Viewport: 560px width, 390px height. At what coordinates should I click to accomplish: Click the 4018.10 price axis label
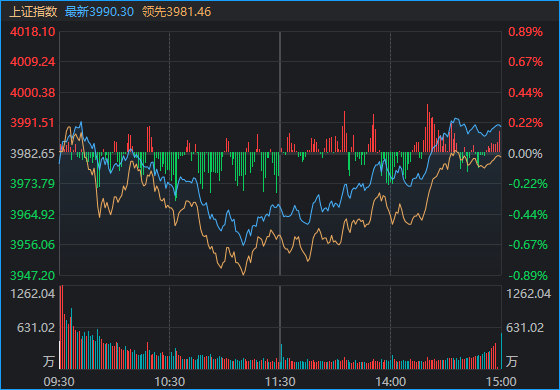pyautogui.click(x=32, y=32)
